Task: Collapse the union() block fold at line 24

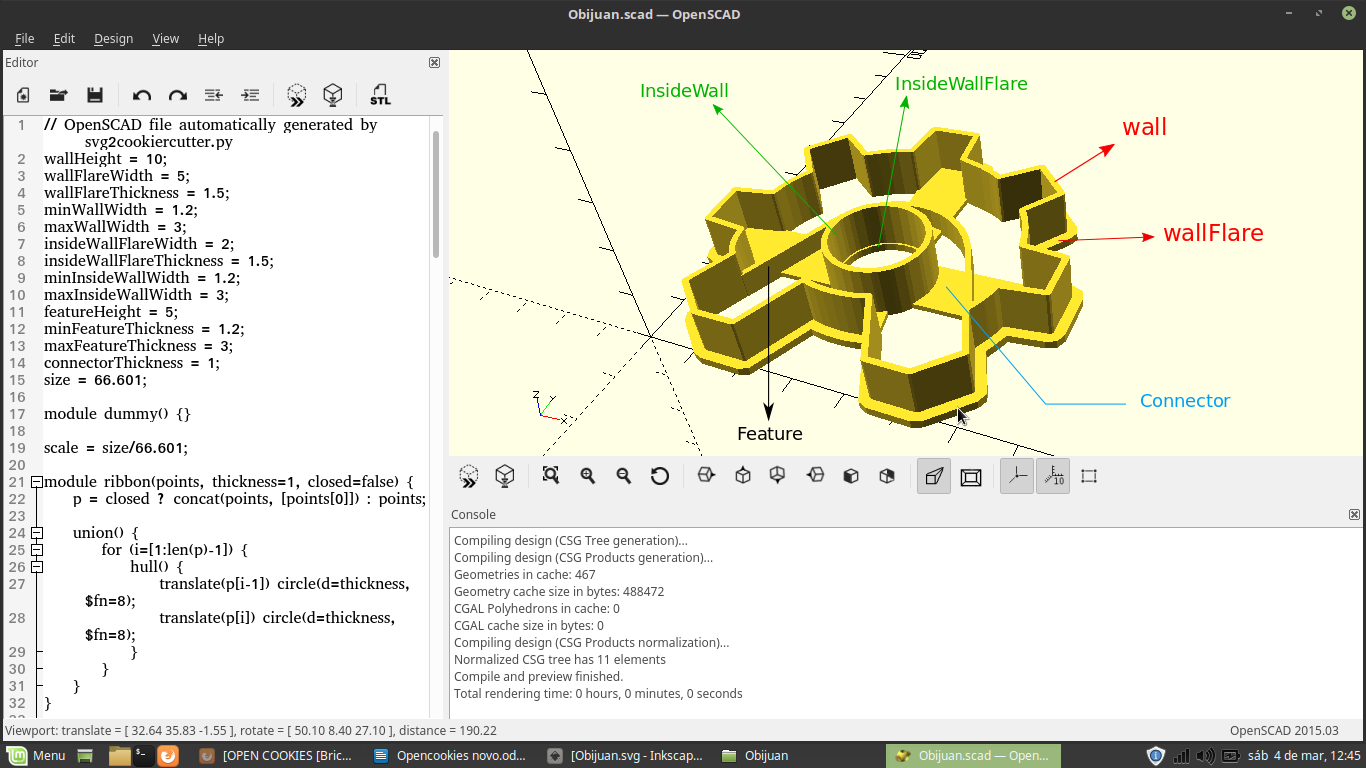Action: point(37,533)
